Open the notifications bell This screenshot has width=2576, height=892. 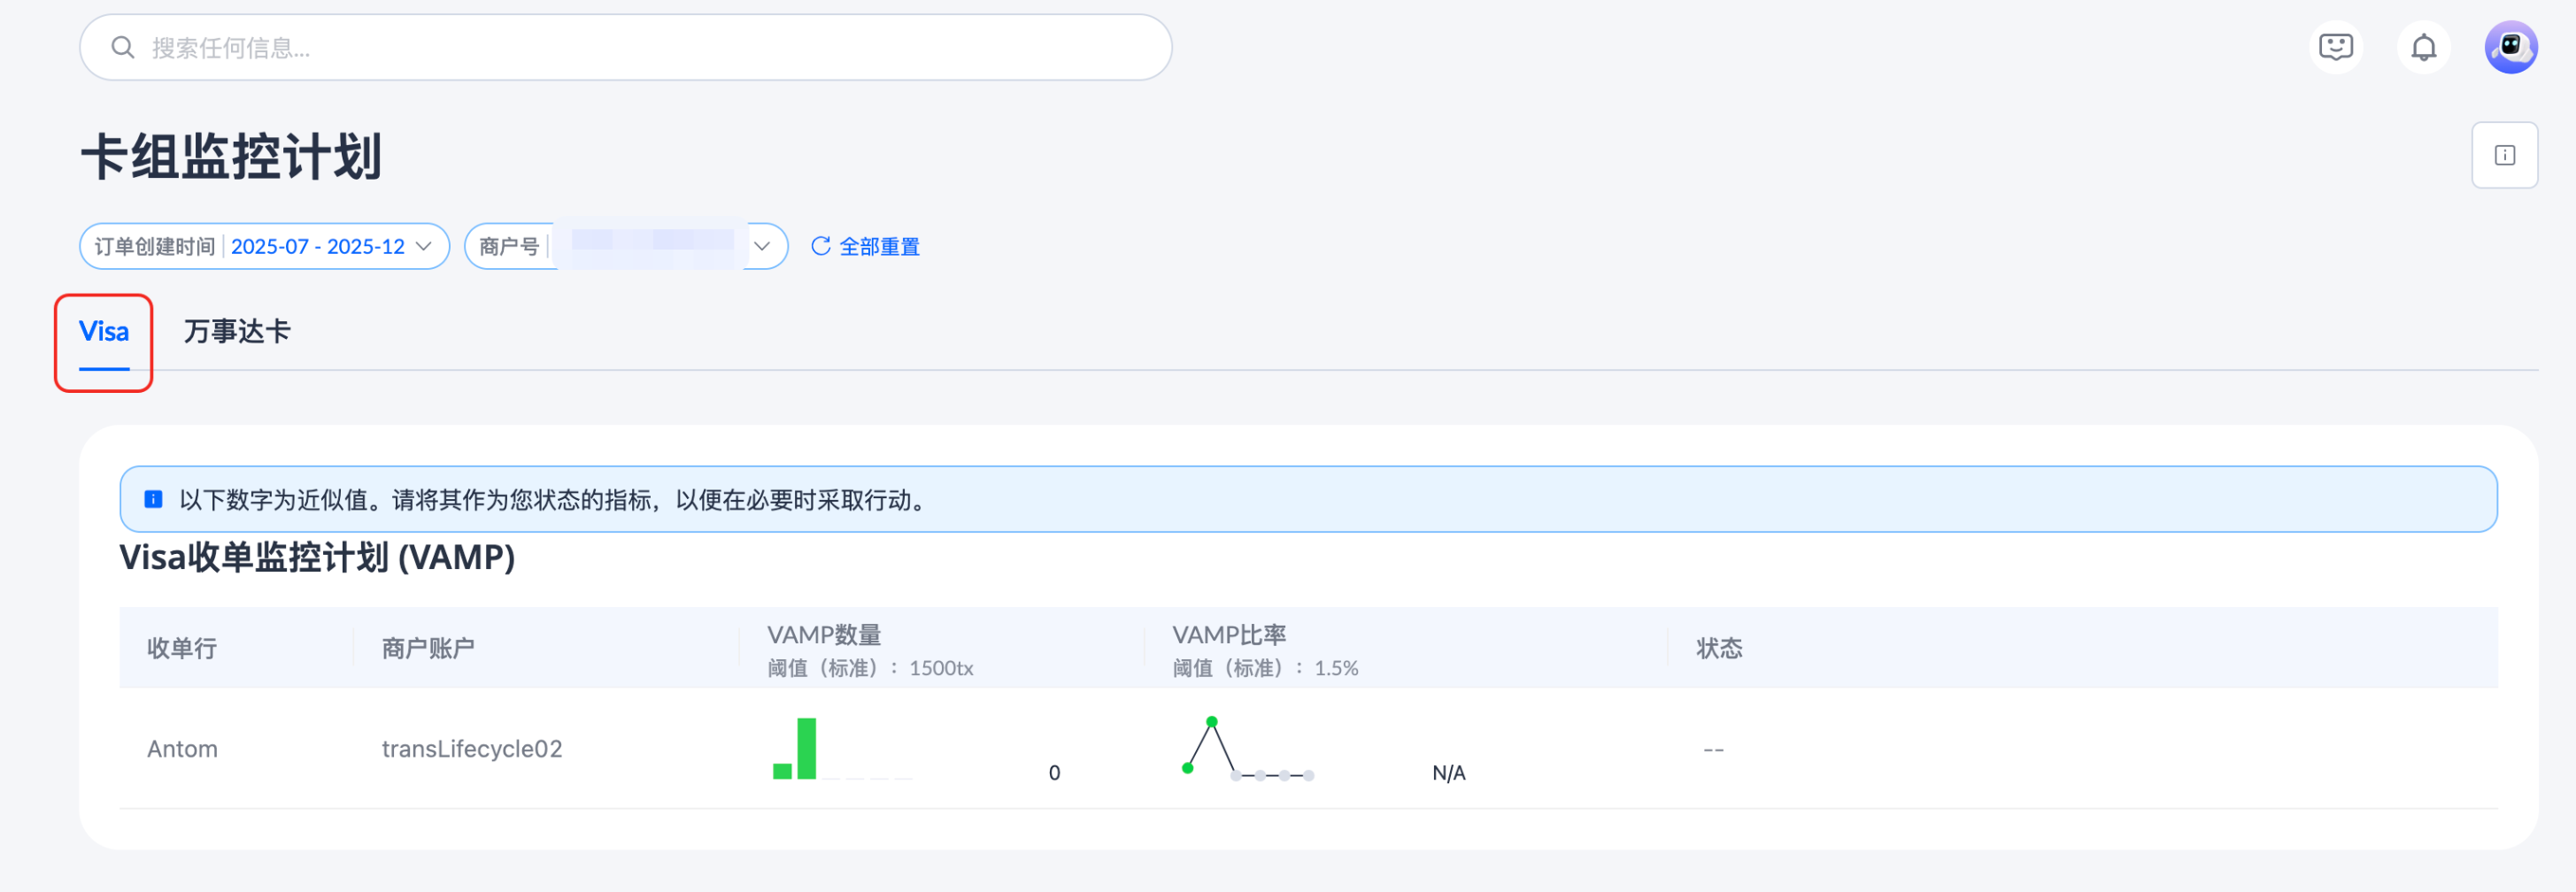[x=2423, y=47]
